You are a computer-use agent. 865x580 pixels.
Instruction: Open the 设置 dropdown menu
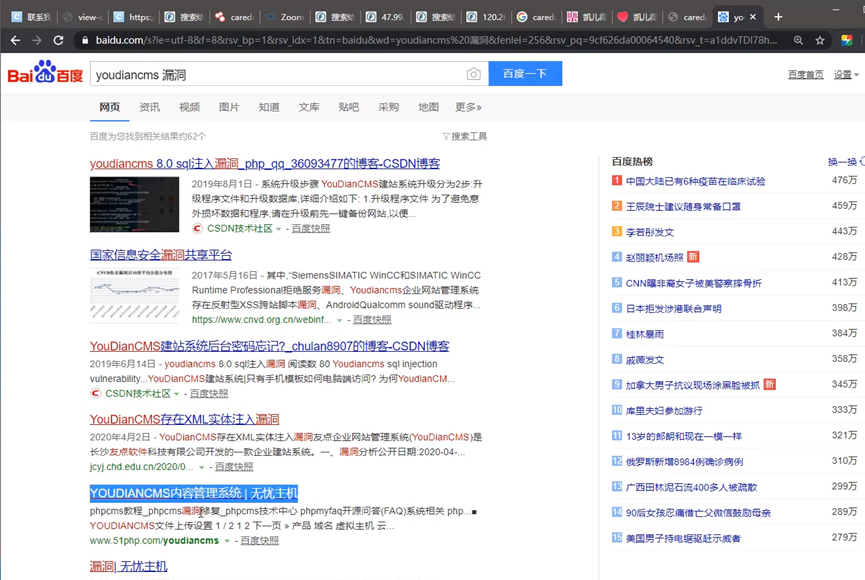pos(846,75)
